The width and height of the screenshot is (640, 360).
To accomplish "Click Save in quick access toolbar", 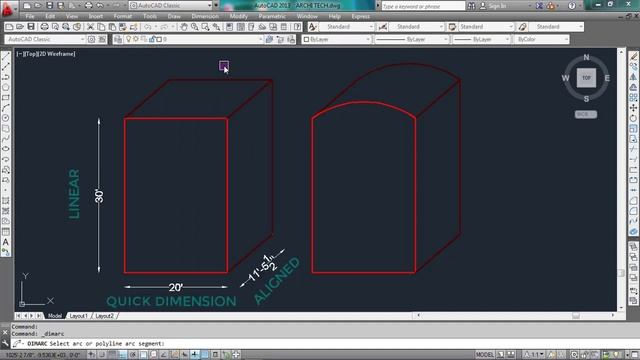I will point(49,6).
